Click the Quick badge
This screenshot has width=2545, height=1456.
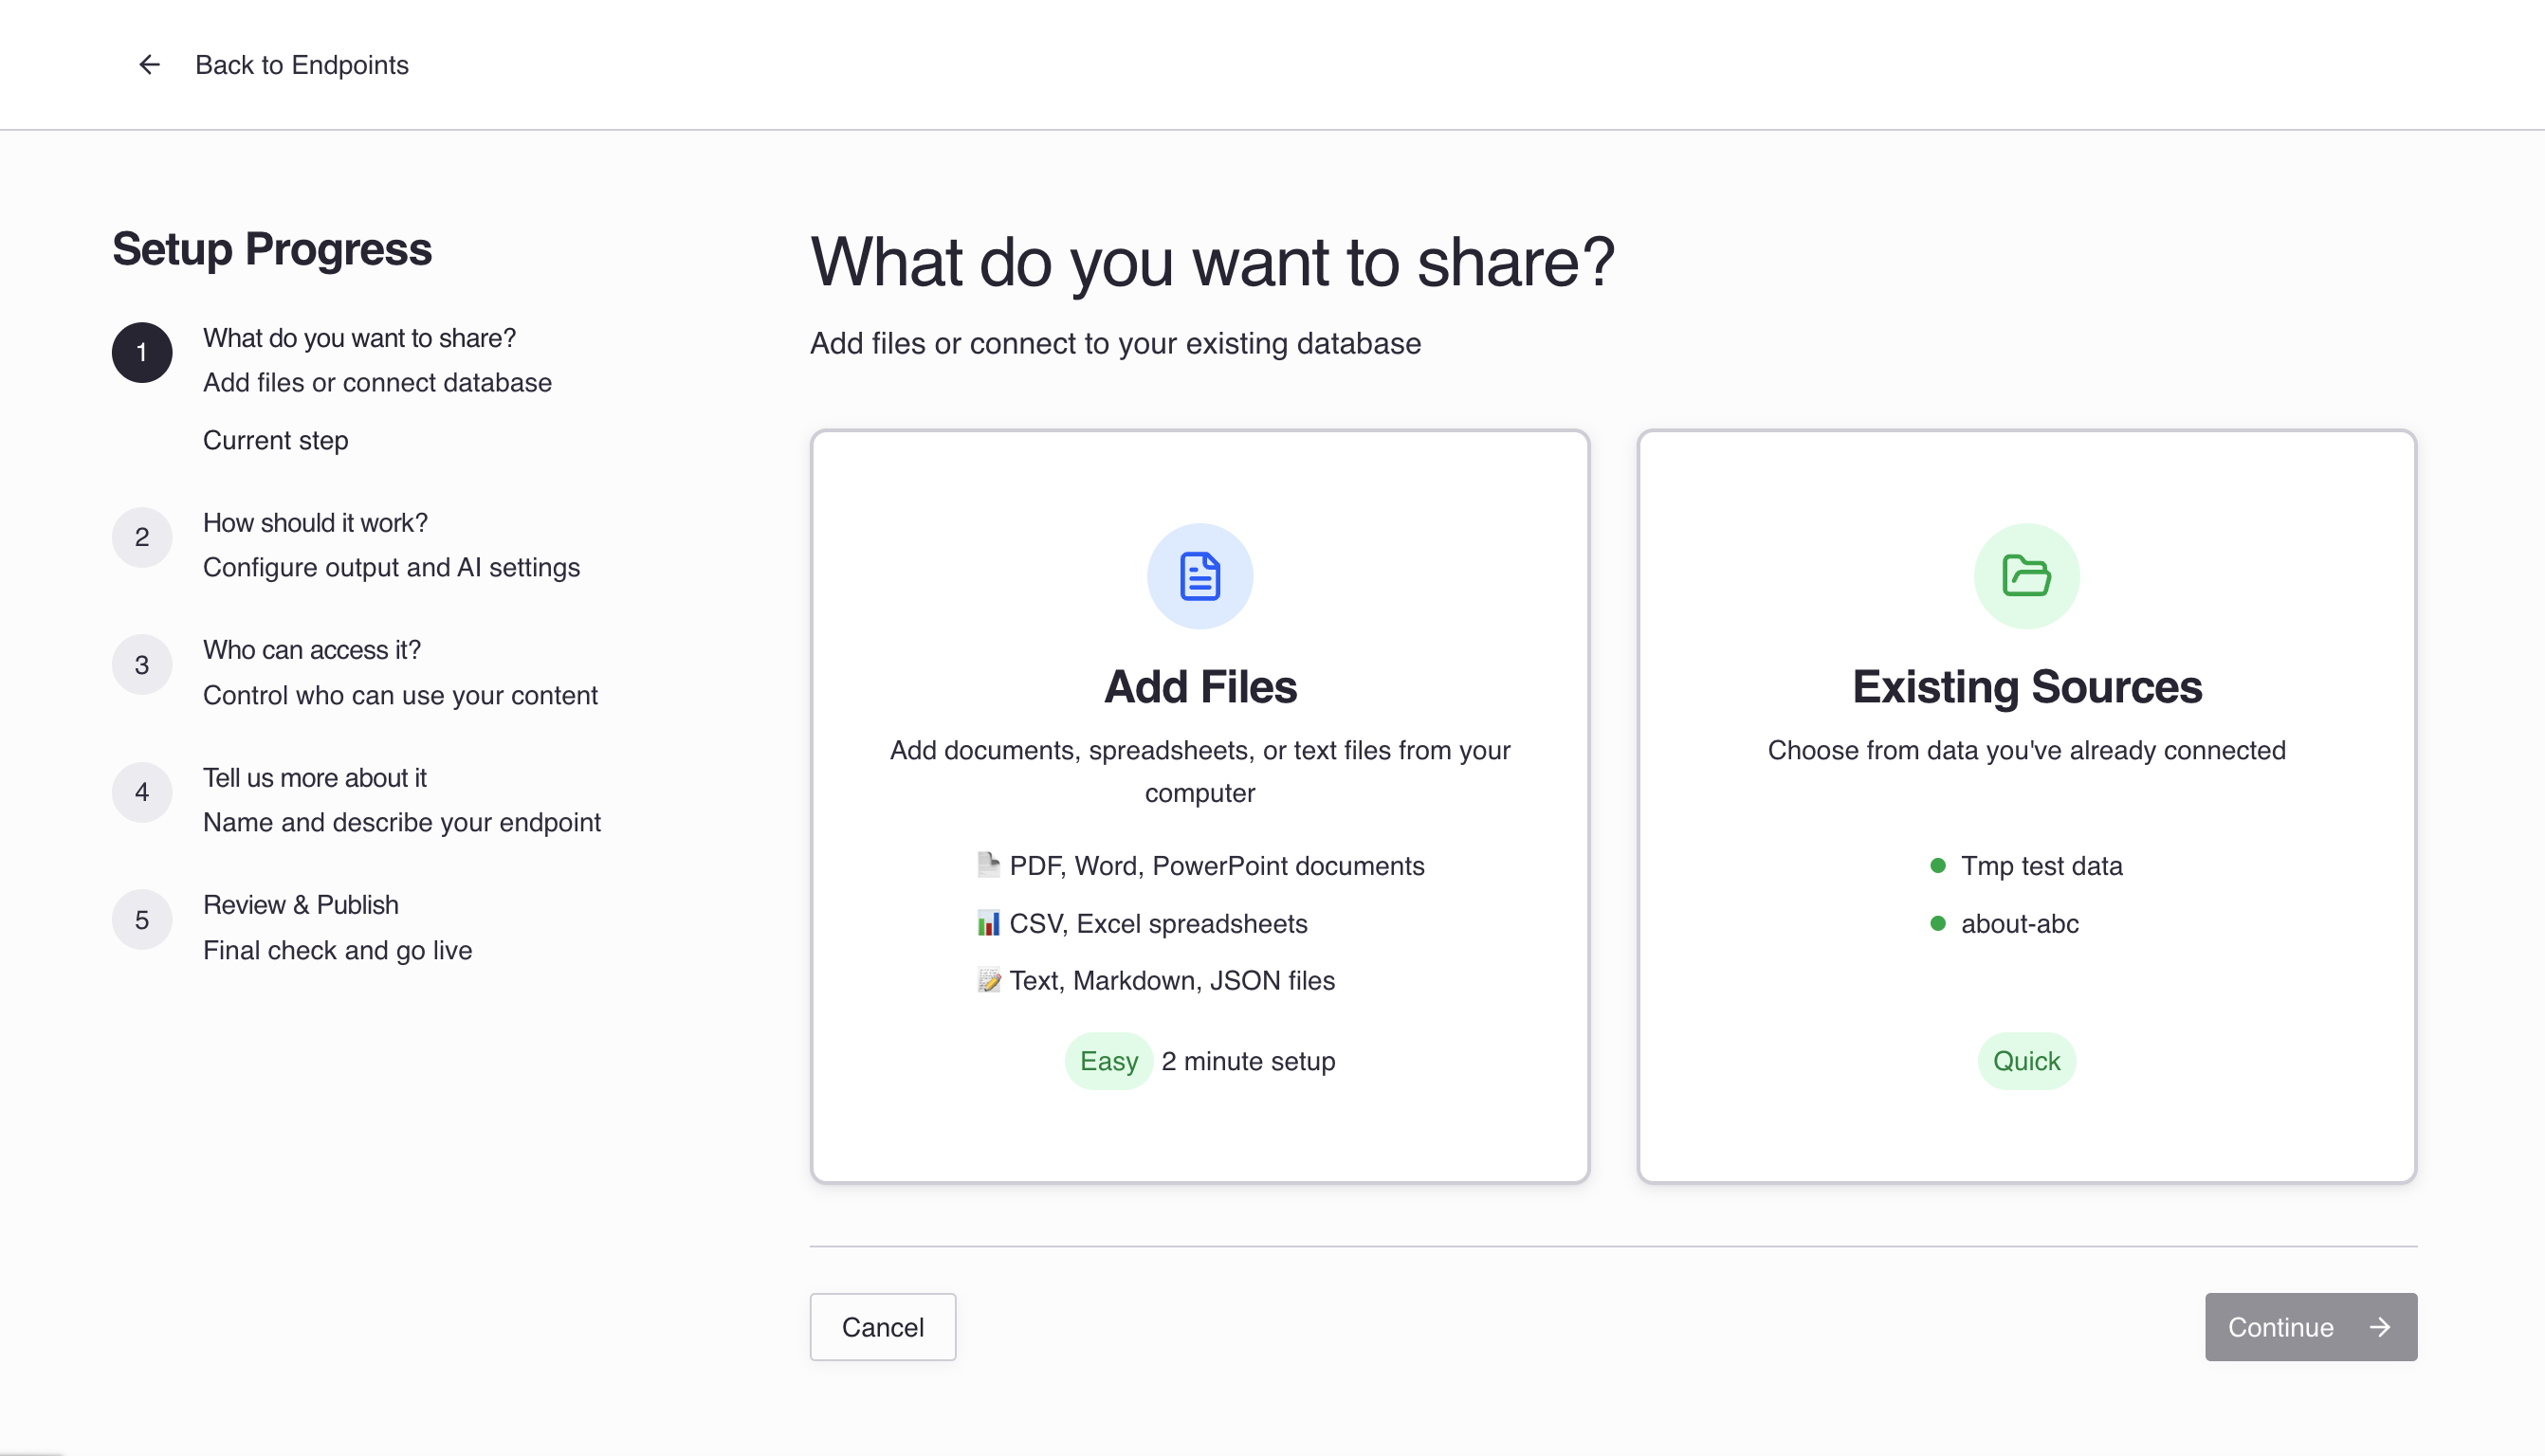click(x=2026, y=1061)
